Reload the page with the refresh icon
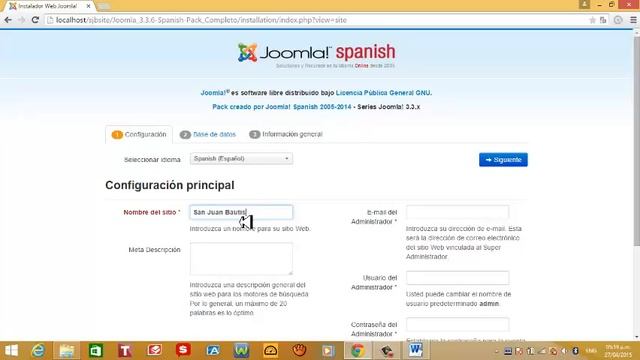 [x=36, y=20]
